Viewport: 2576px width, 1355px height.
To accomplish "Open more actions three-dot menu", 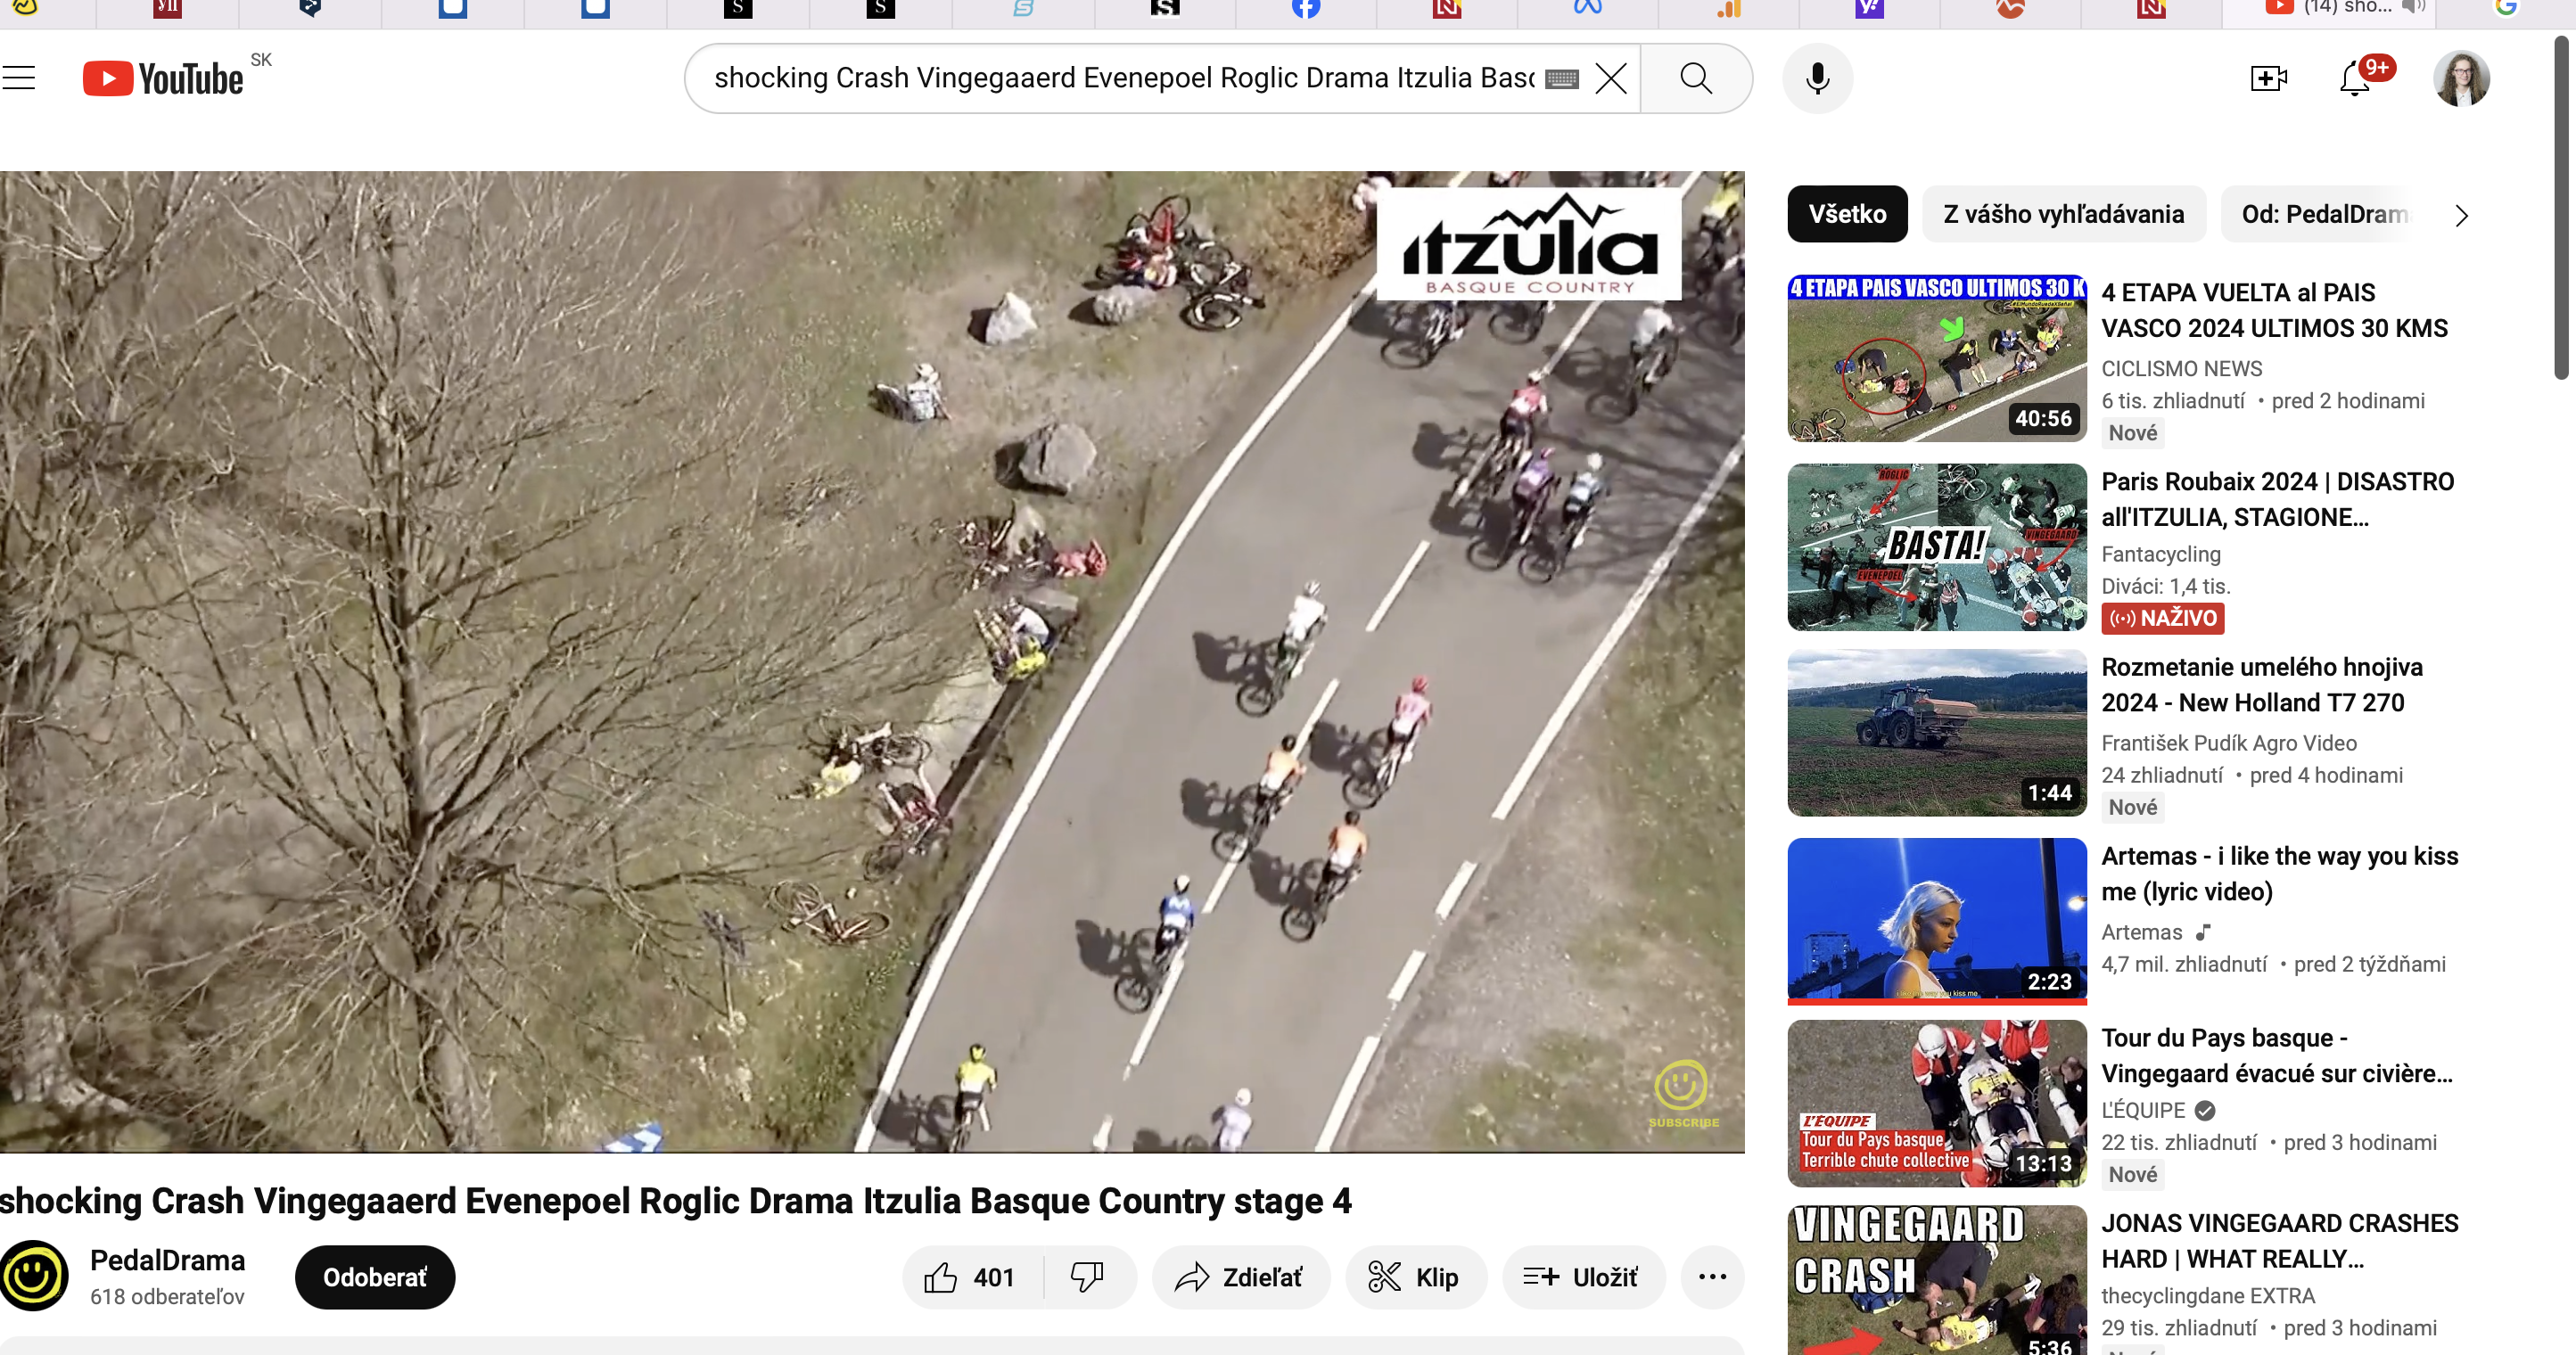I will 1712,1277.
